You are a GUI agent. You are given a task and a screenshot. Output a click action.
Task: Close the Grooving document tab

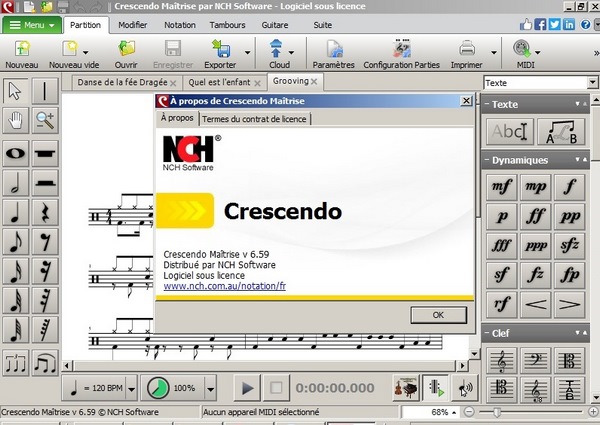coord(314,81)
